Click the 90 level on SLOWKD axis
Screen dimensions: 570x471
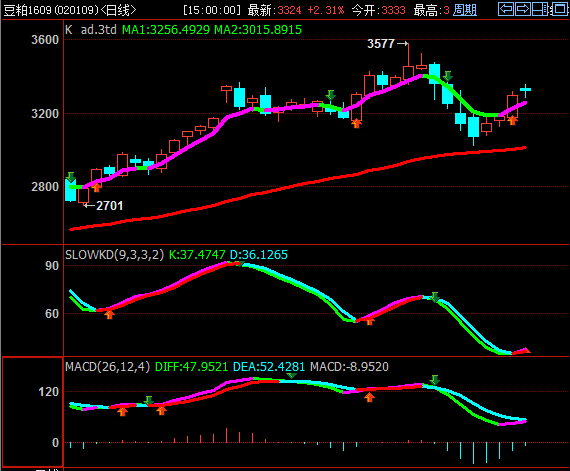coord(52,266)
